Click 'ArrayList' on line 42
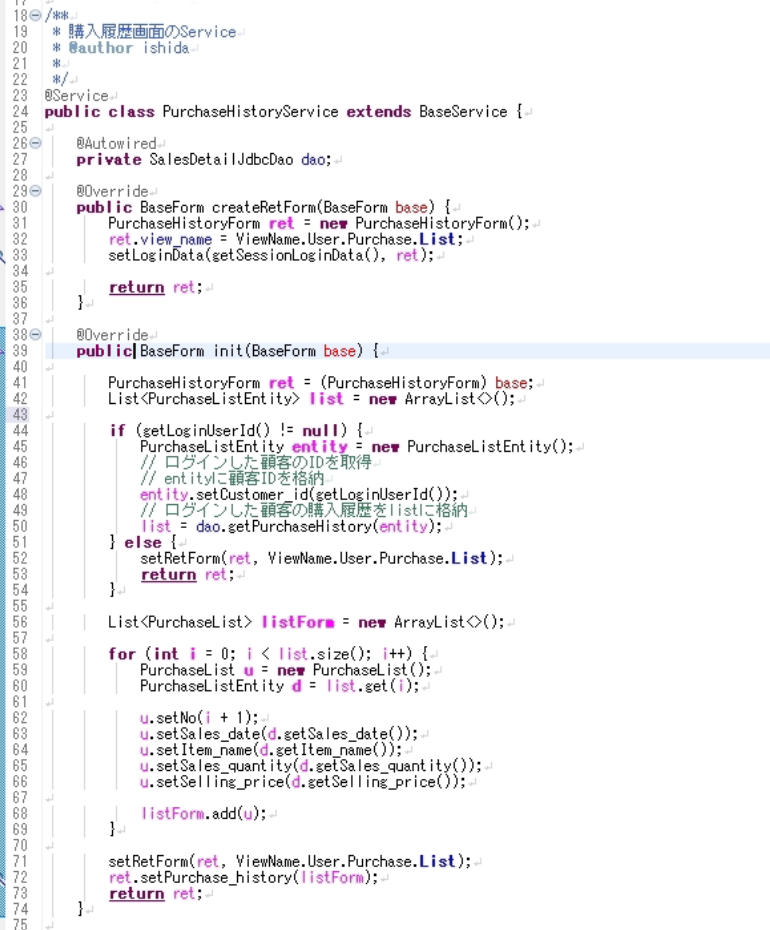This screenshot has height=930, width=770. [x=440, y=399]
